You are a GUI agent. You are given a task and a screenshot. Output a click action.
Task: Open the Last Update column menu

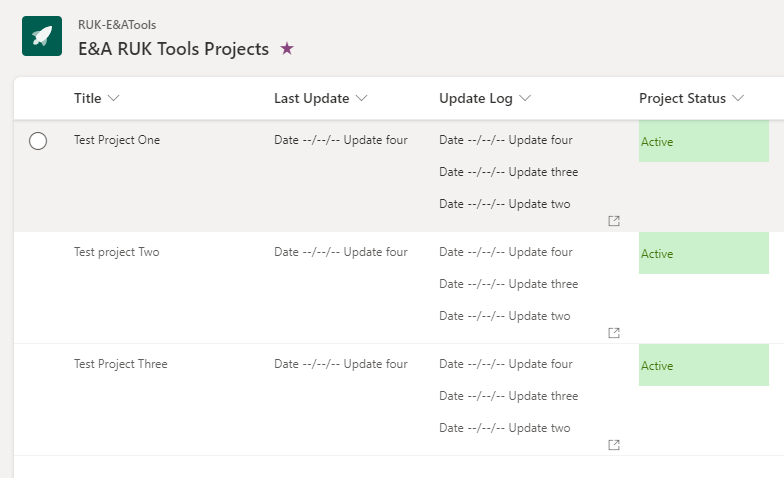coord(361,98)
